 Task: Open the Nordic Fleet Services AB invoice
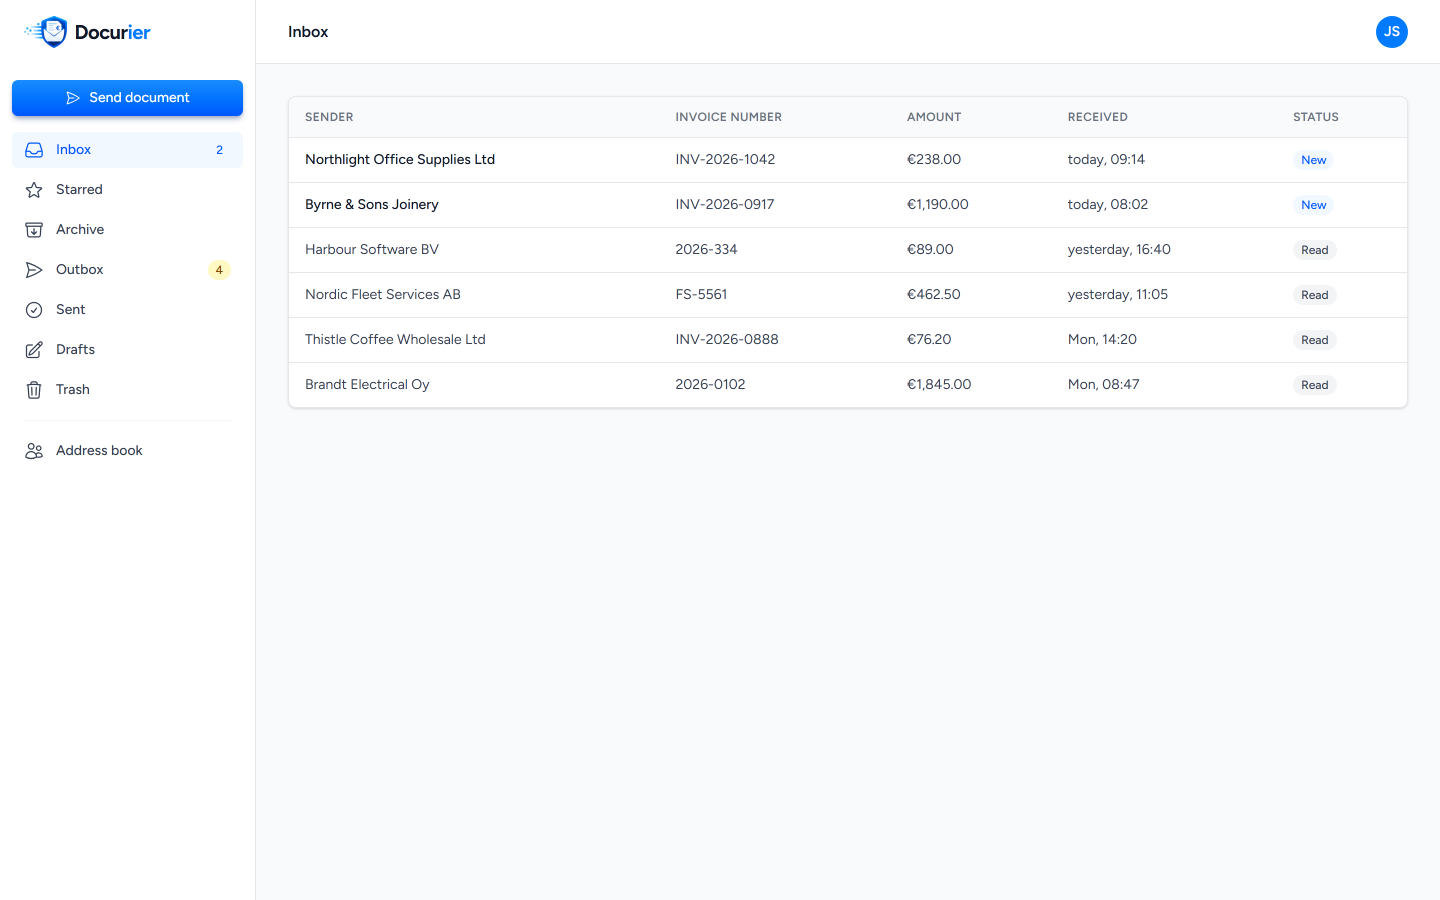[848, 295]
